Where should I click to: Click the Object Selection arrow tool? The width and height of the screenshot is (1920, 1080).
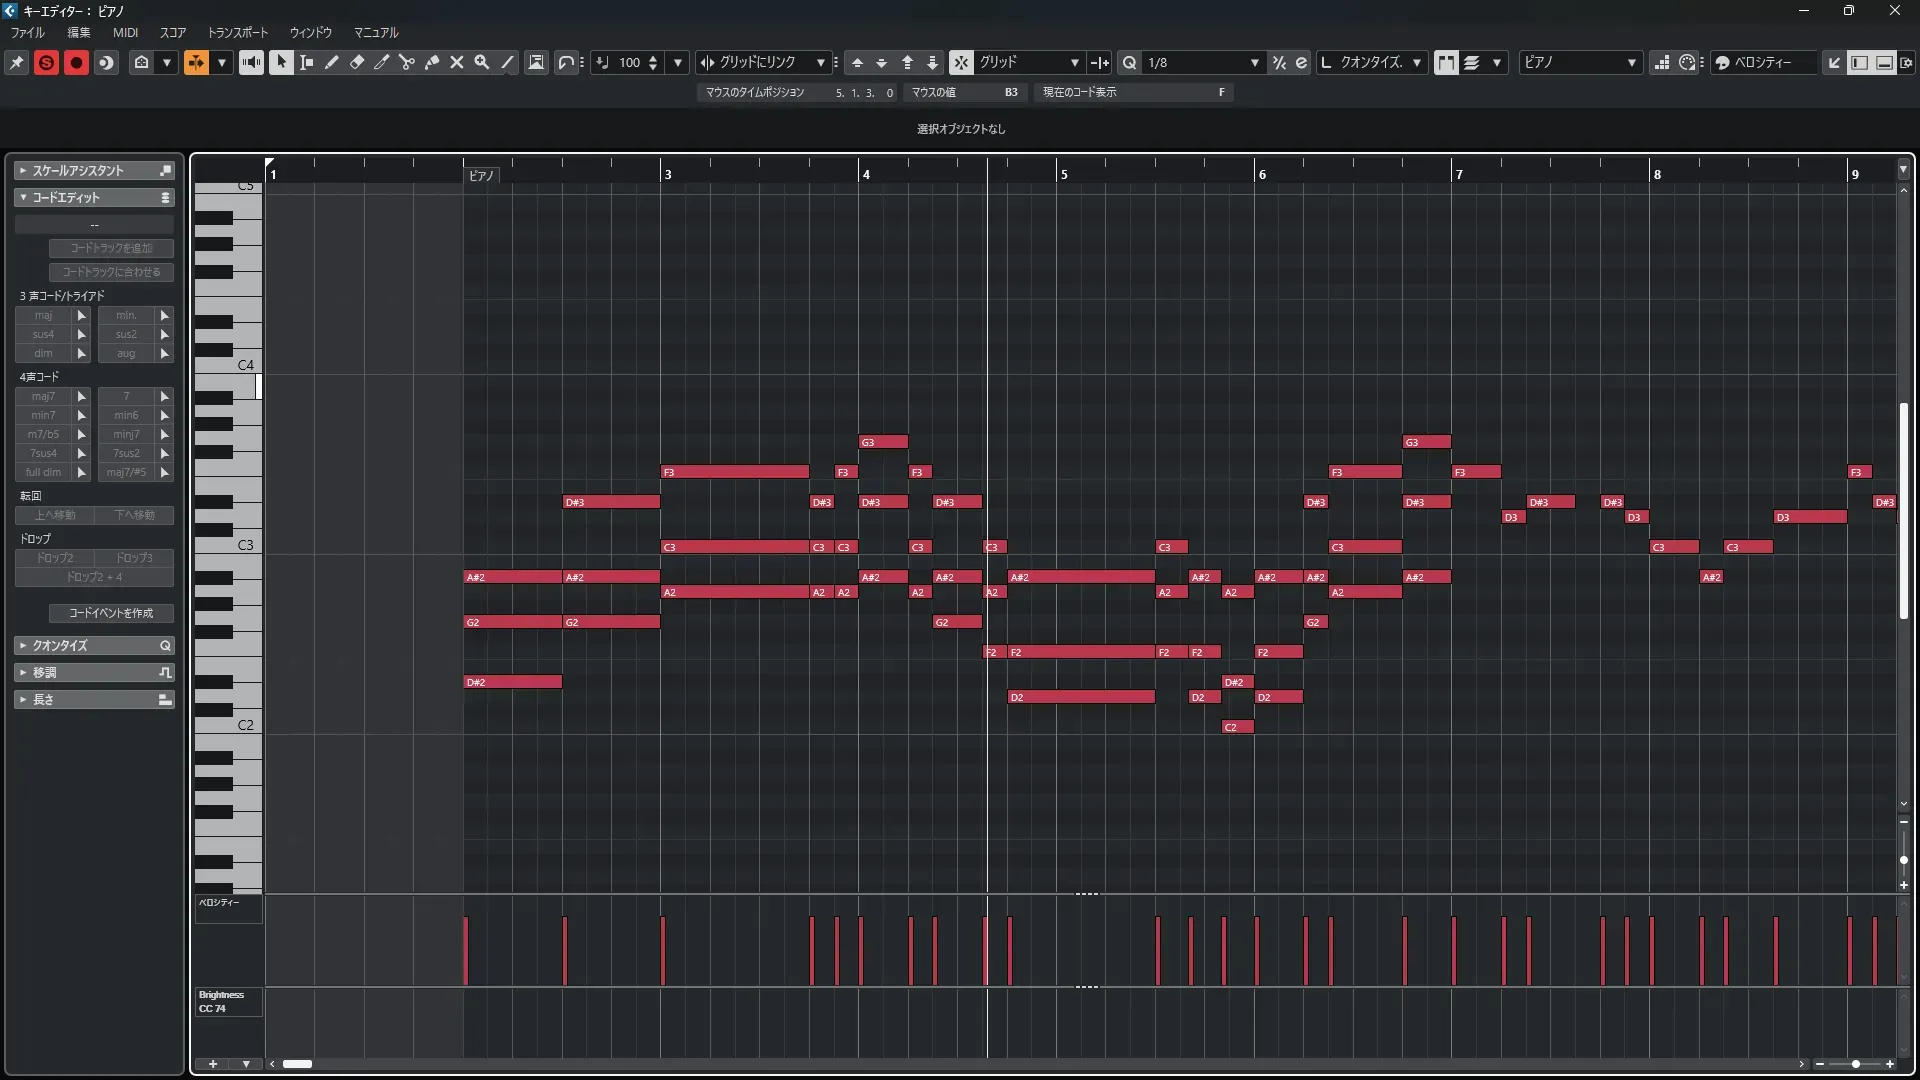point(281,62)
